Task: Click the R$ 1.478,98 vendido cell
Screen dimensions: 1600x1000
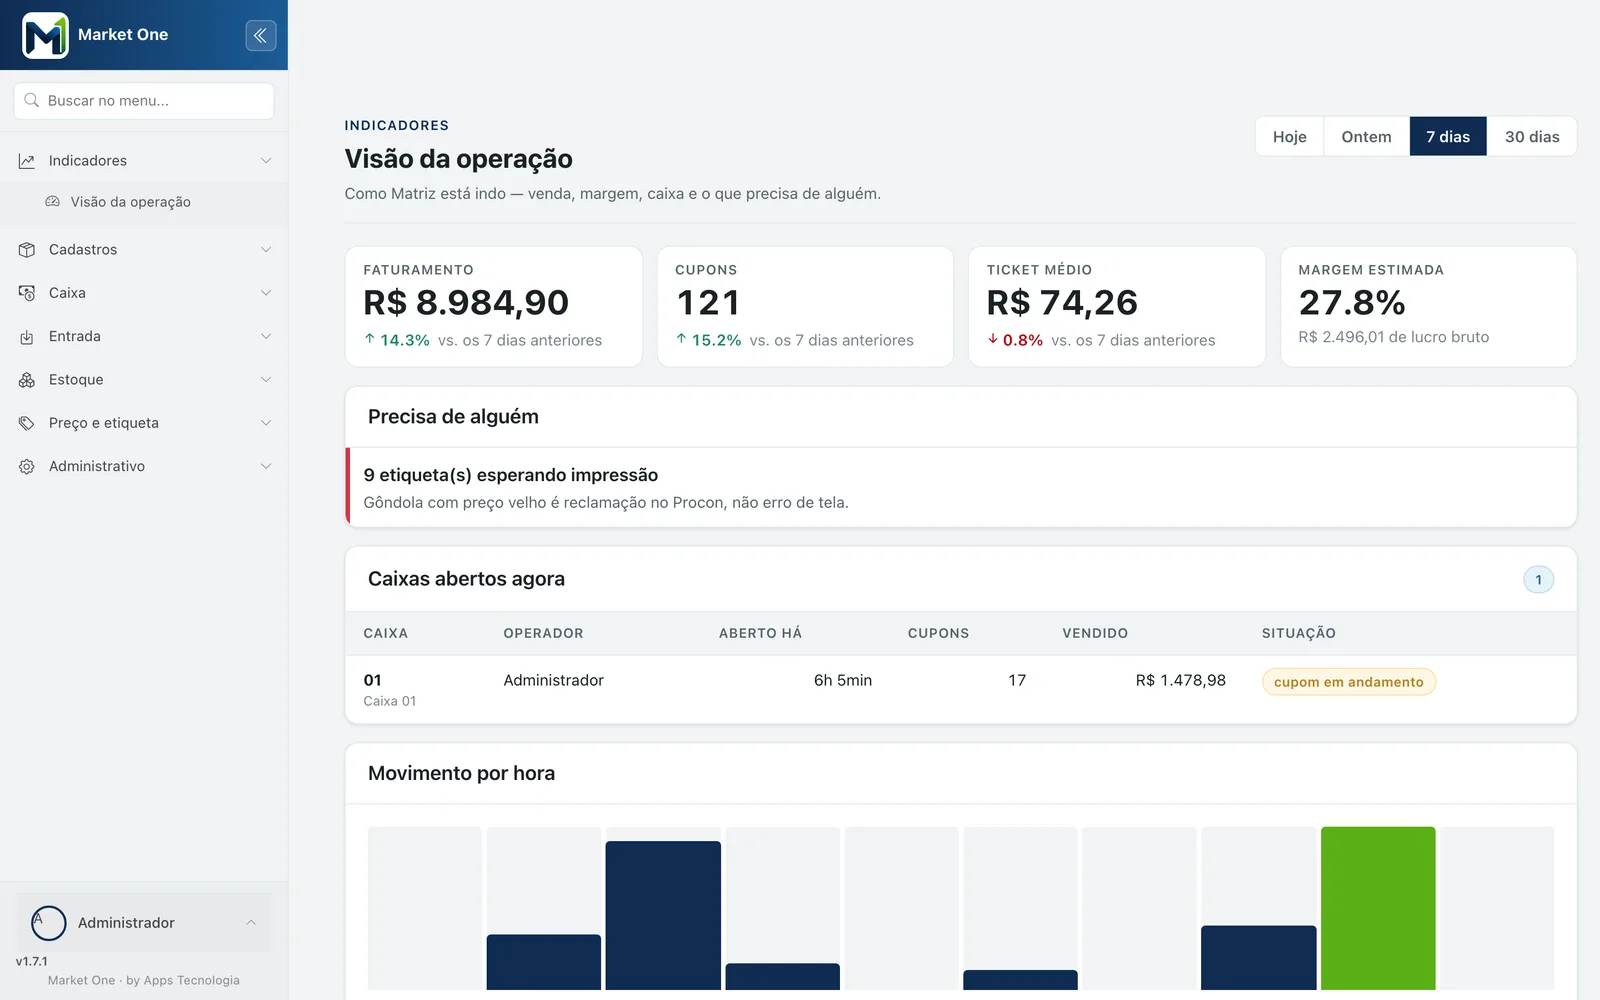Action: pos(1180,681)
